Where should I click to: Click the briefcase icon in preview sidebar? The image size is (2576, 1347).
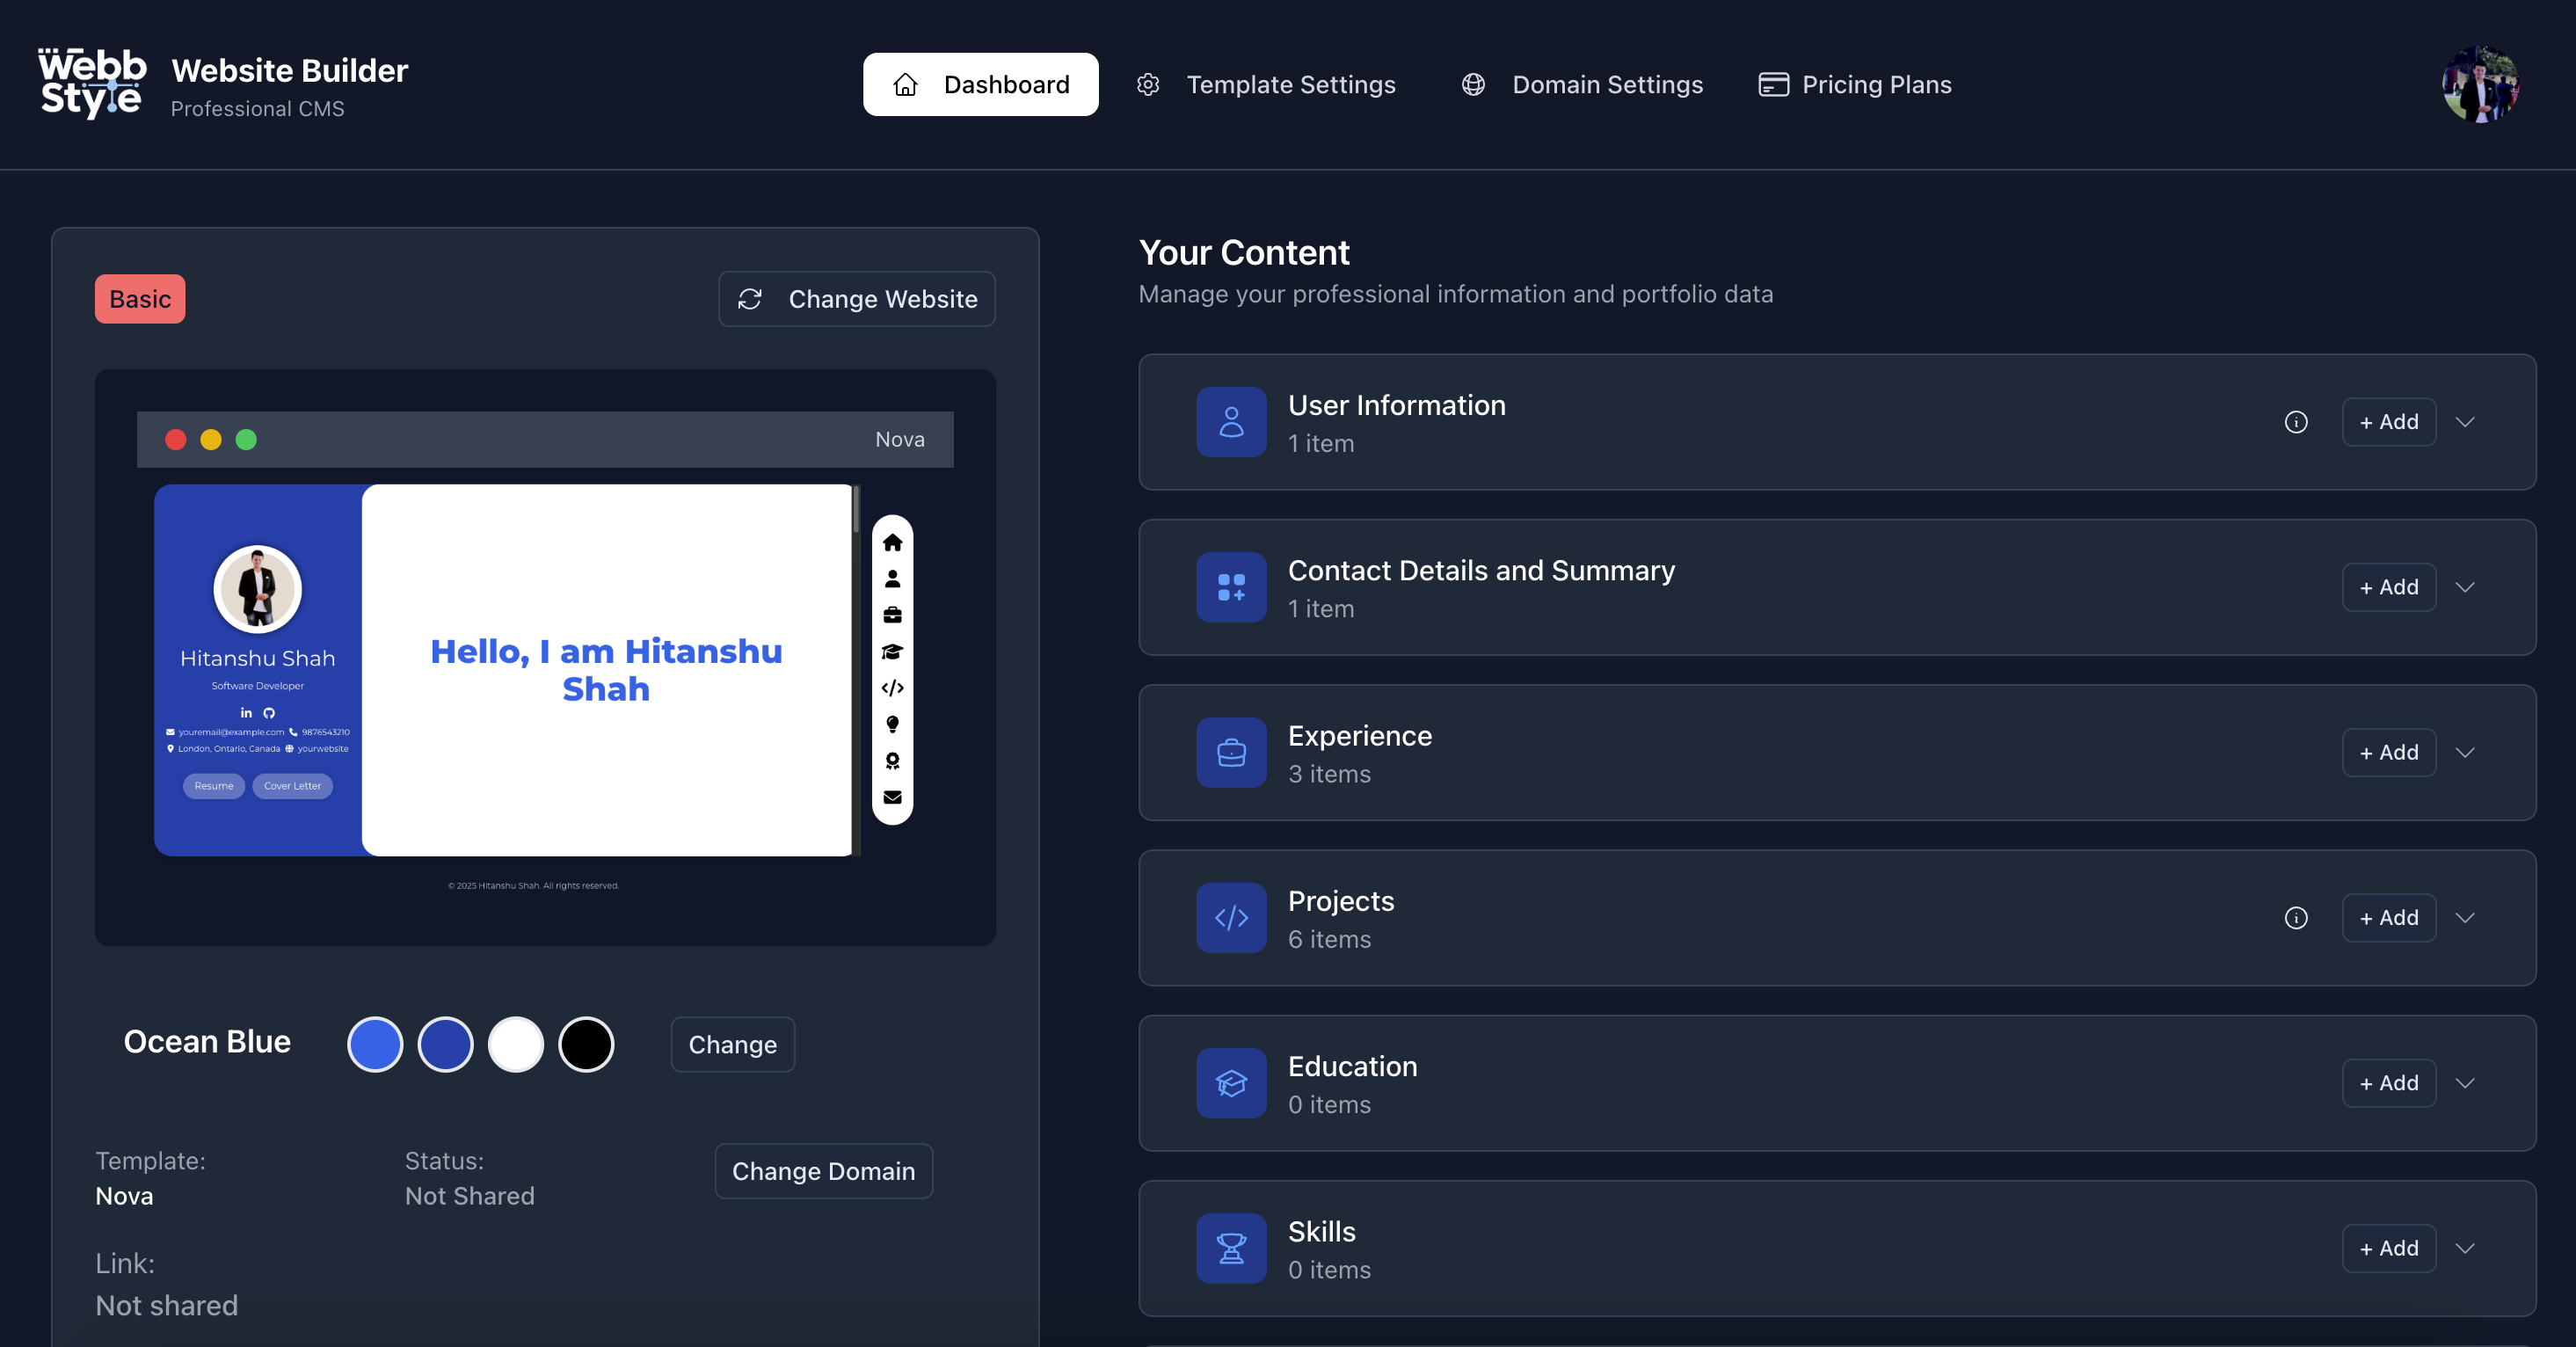(892, 615)
